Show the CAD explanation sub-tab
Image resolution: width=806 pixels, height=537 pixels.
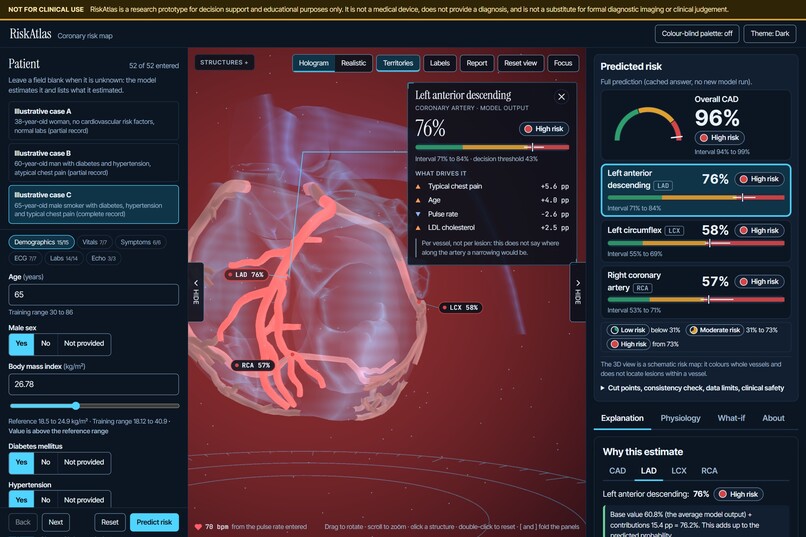click(x=617, y=471)
